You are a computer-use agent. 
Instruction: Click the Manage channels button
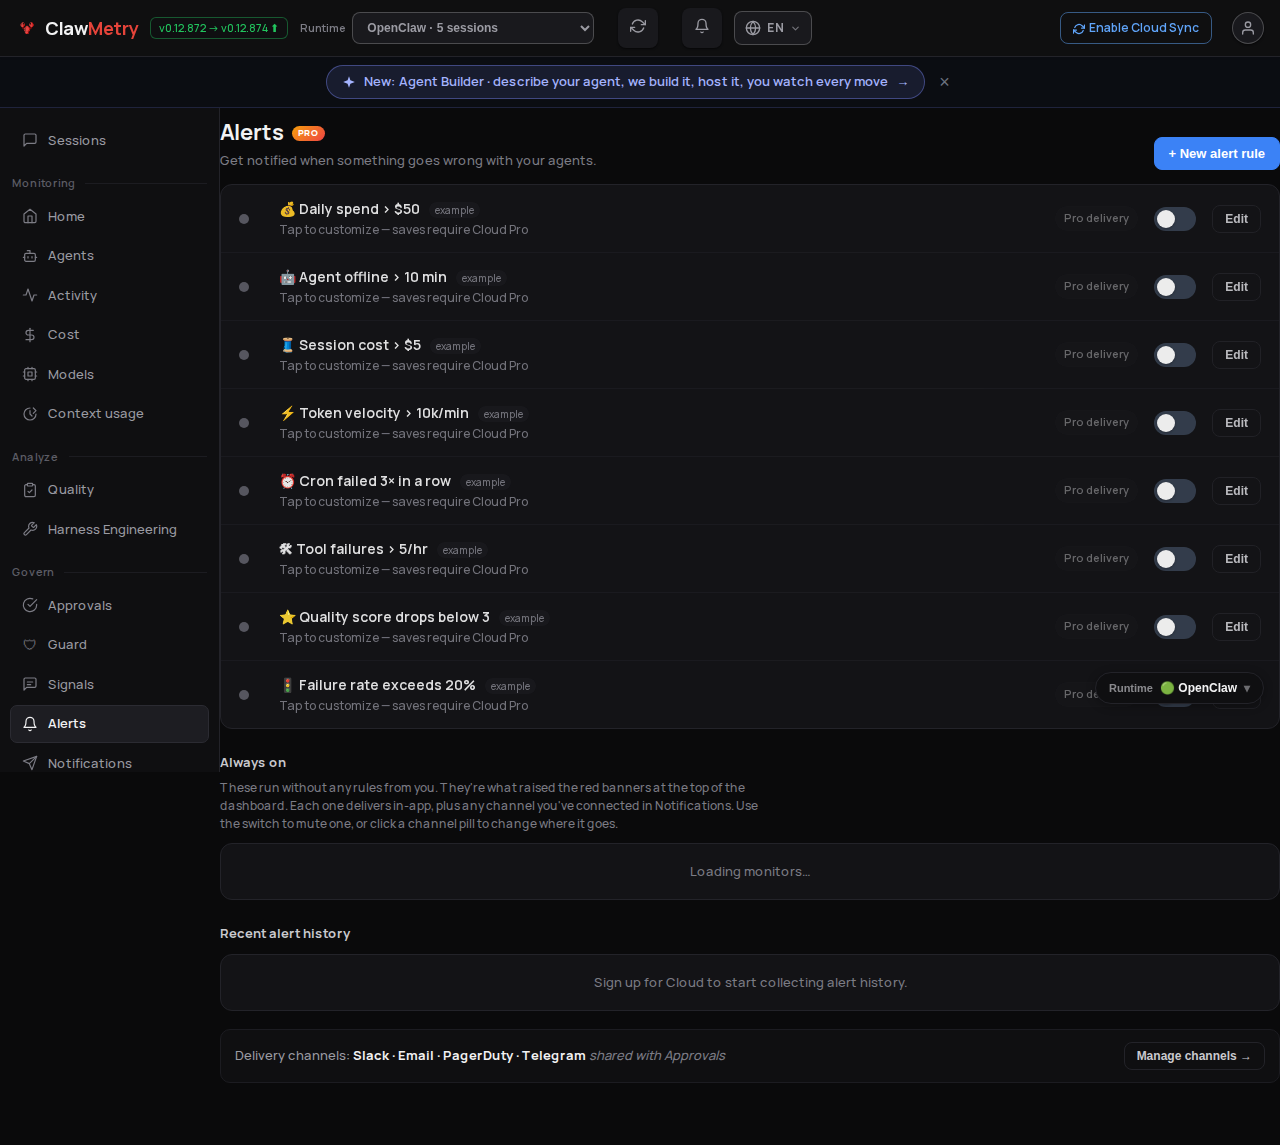click(x=1194, y=1056)
